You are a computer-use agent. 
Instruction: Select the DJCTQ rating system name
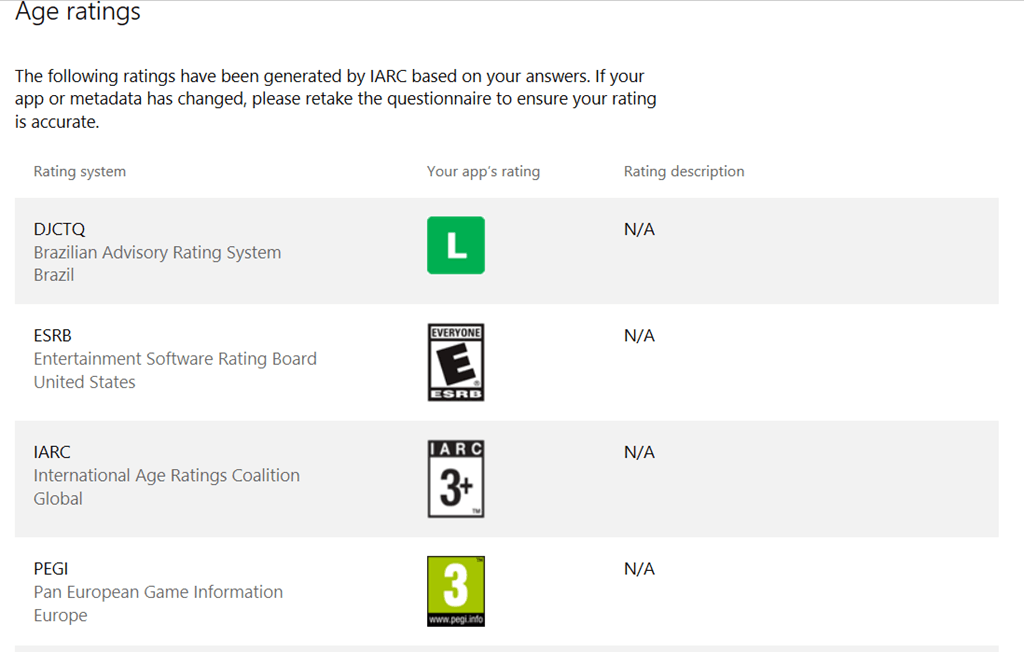pyautogui.click(x=59, y=229)
